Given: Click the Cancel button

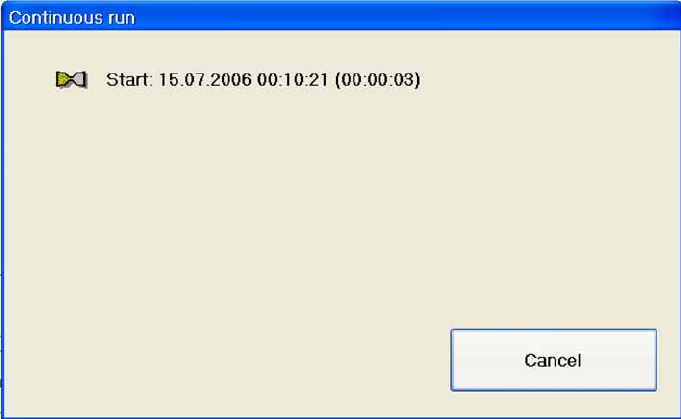Looking at the screenshot, I should coord(553,360).
